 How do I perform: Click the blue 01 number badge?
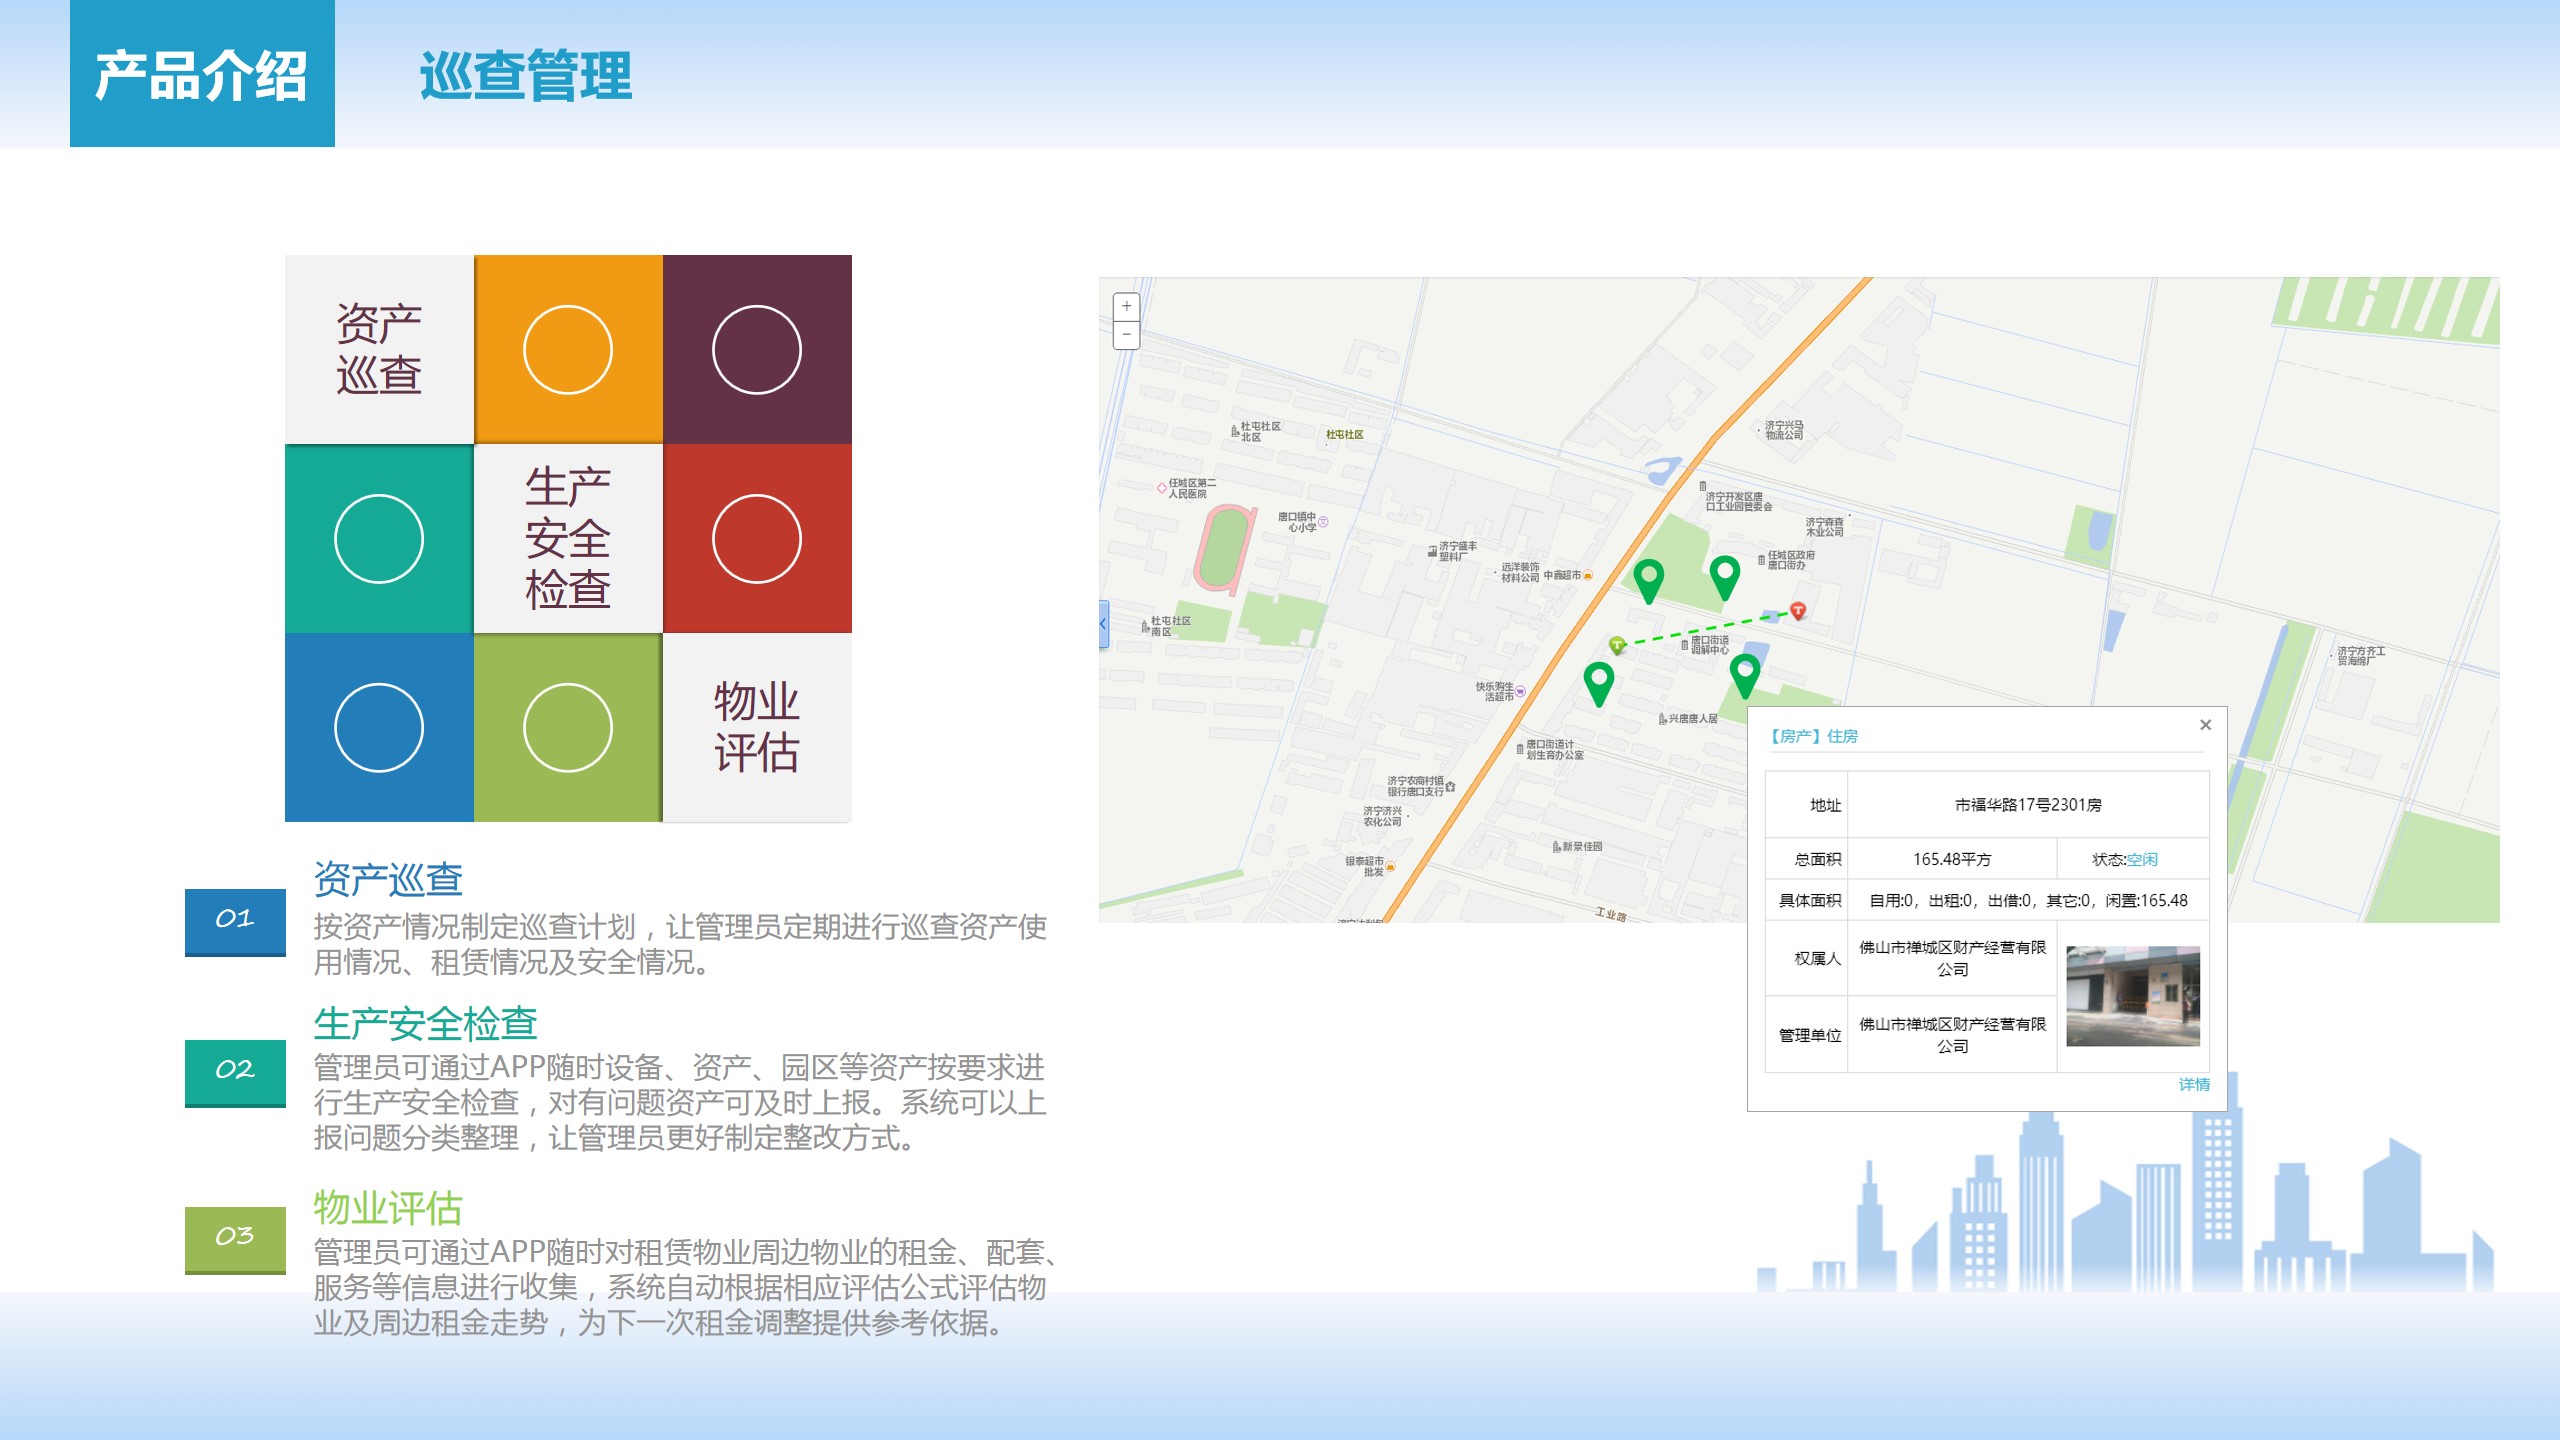point(235,920)
